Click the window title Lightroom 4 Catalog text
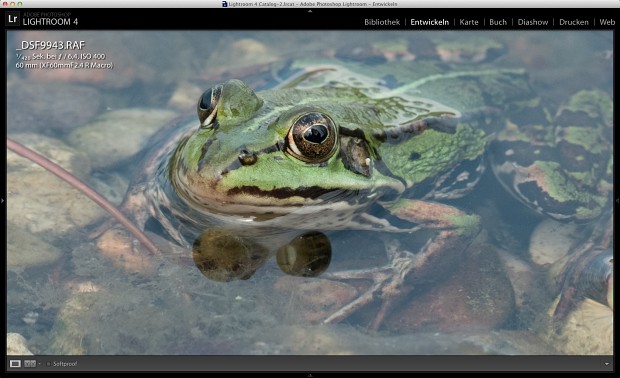This screenshot has width=620, height=378. click(312, 4)
